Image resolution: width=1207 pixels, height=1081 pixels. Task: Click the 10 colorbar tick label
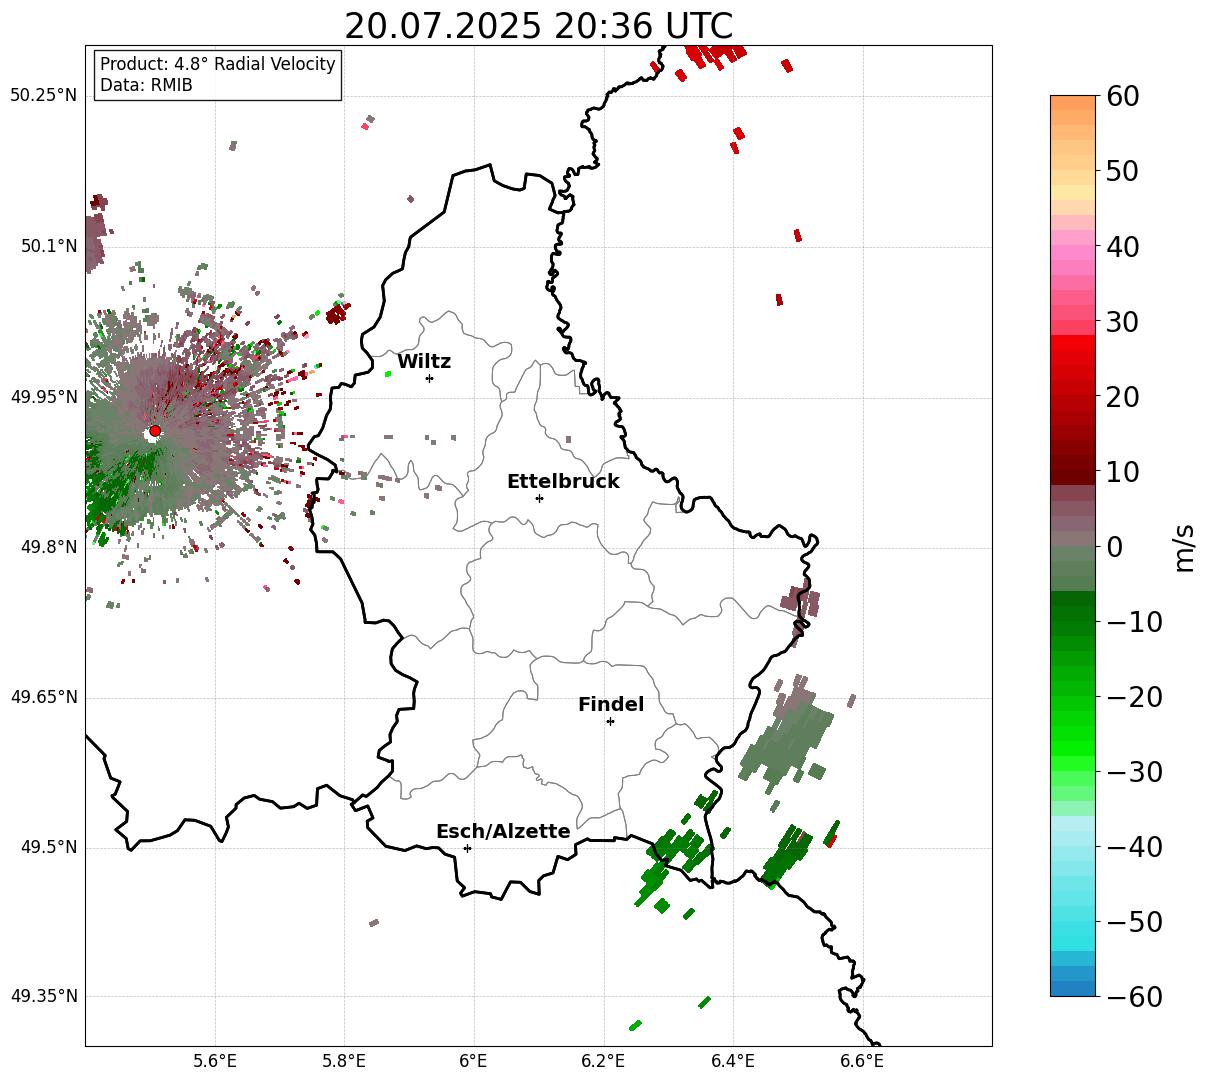click(x=1123, y=472)
